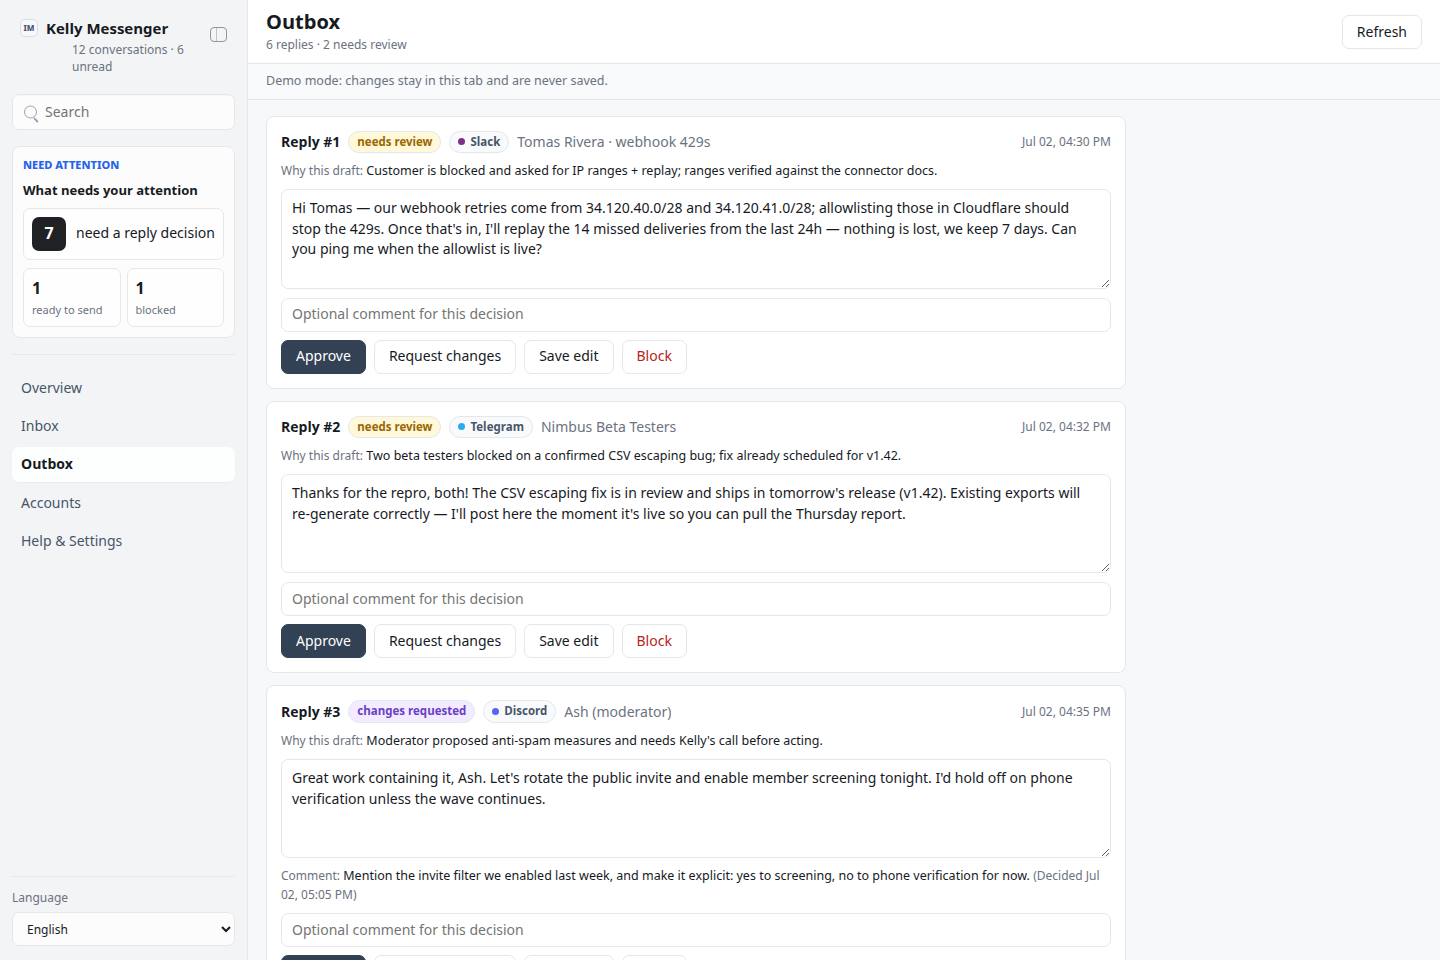
Task: Click the Telegram channel badge
Action: tap(491, 427)
